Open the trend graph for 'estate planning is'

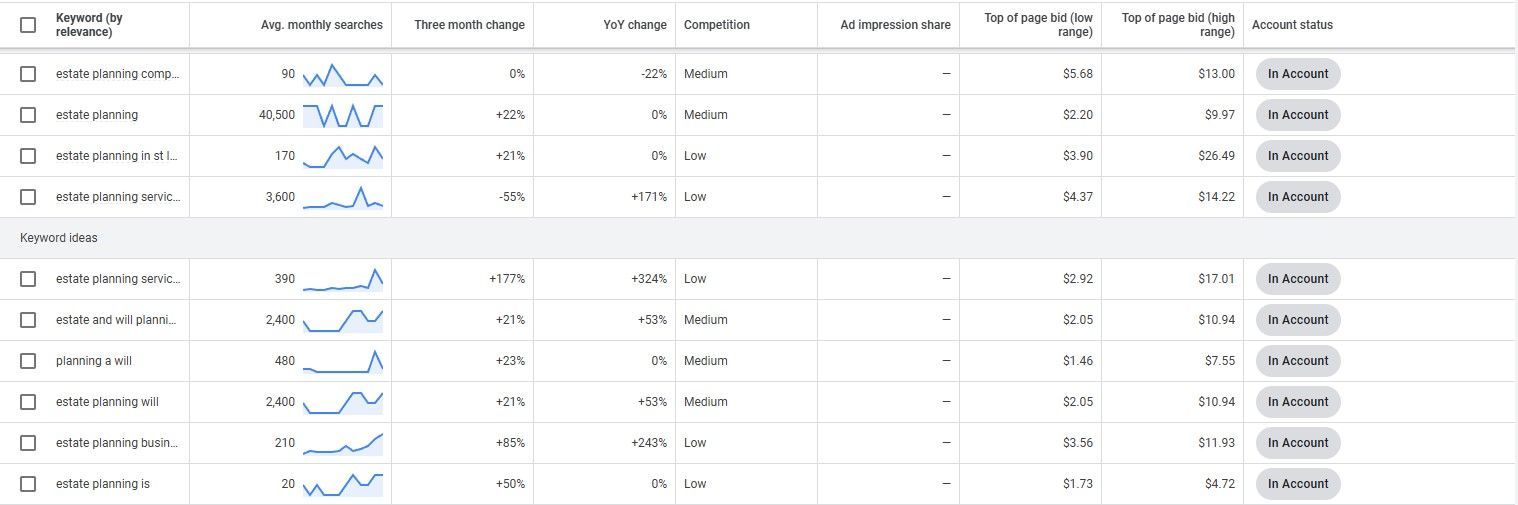pyautogui.click(x=343, y=484)
